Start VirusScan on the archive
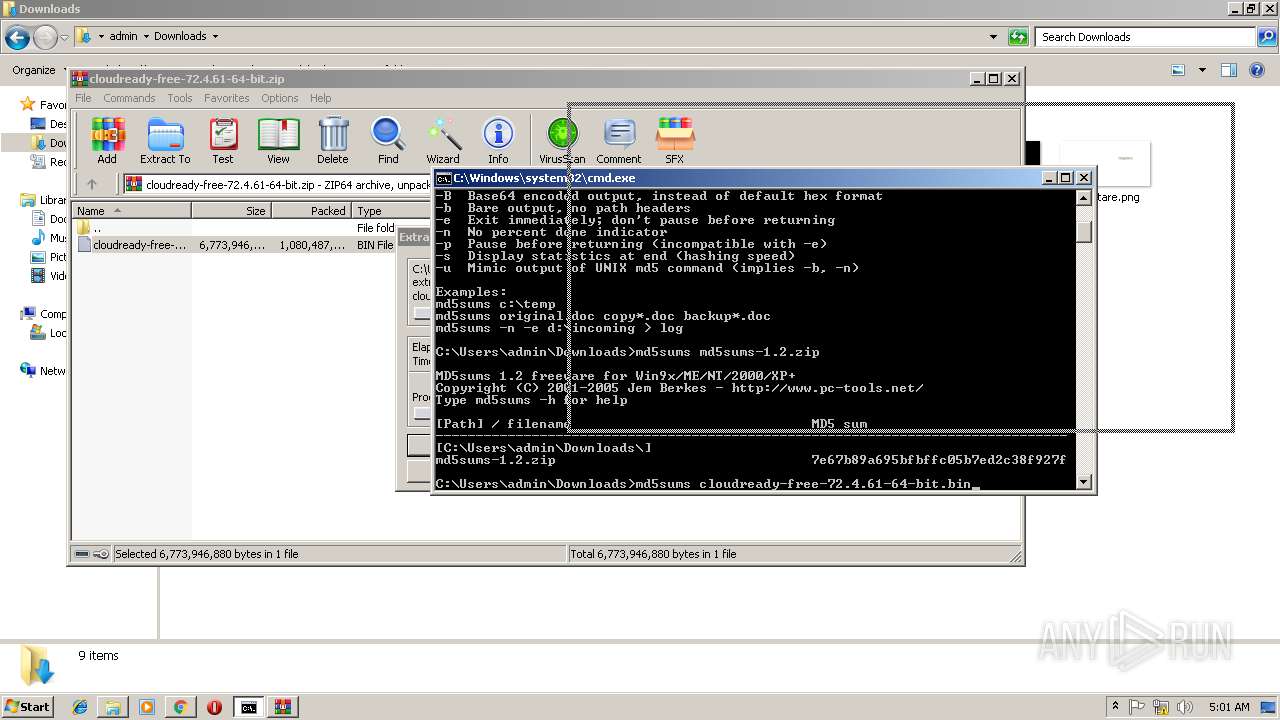This screenshot has width=1280, height=720. click(562, 140)
